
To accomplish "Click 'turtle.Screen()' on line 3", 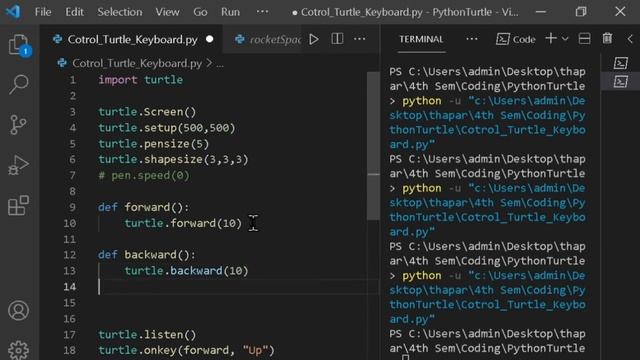I will point(147,112).
